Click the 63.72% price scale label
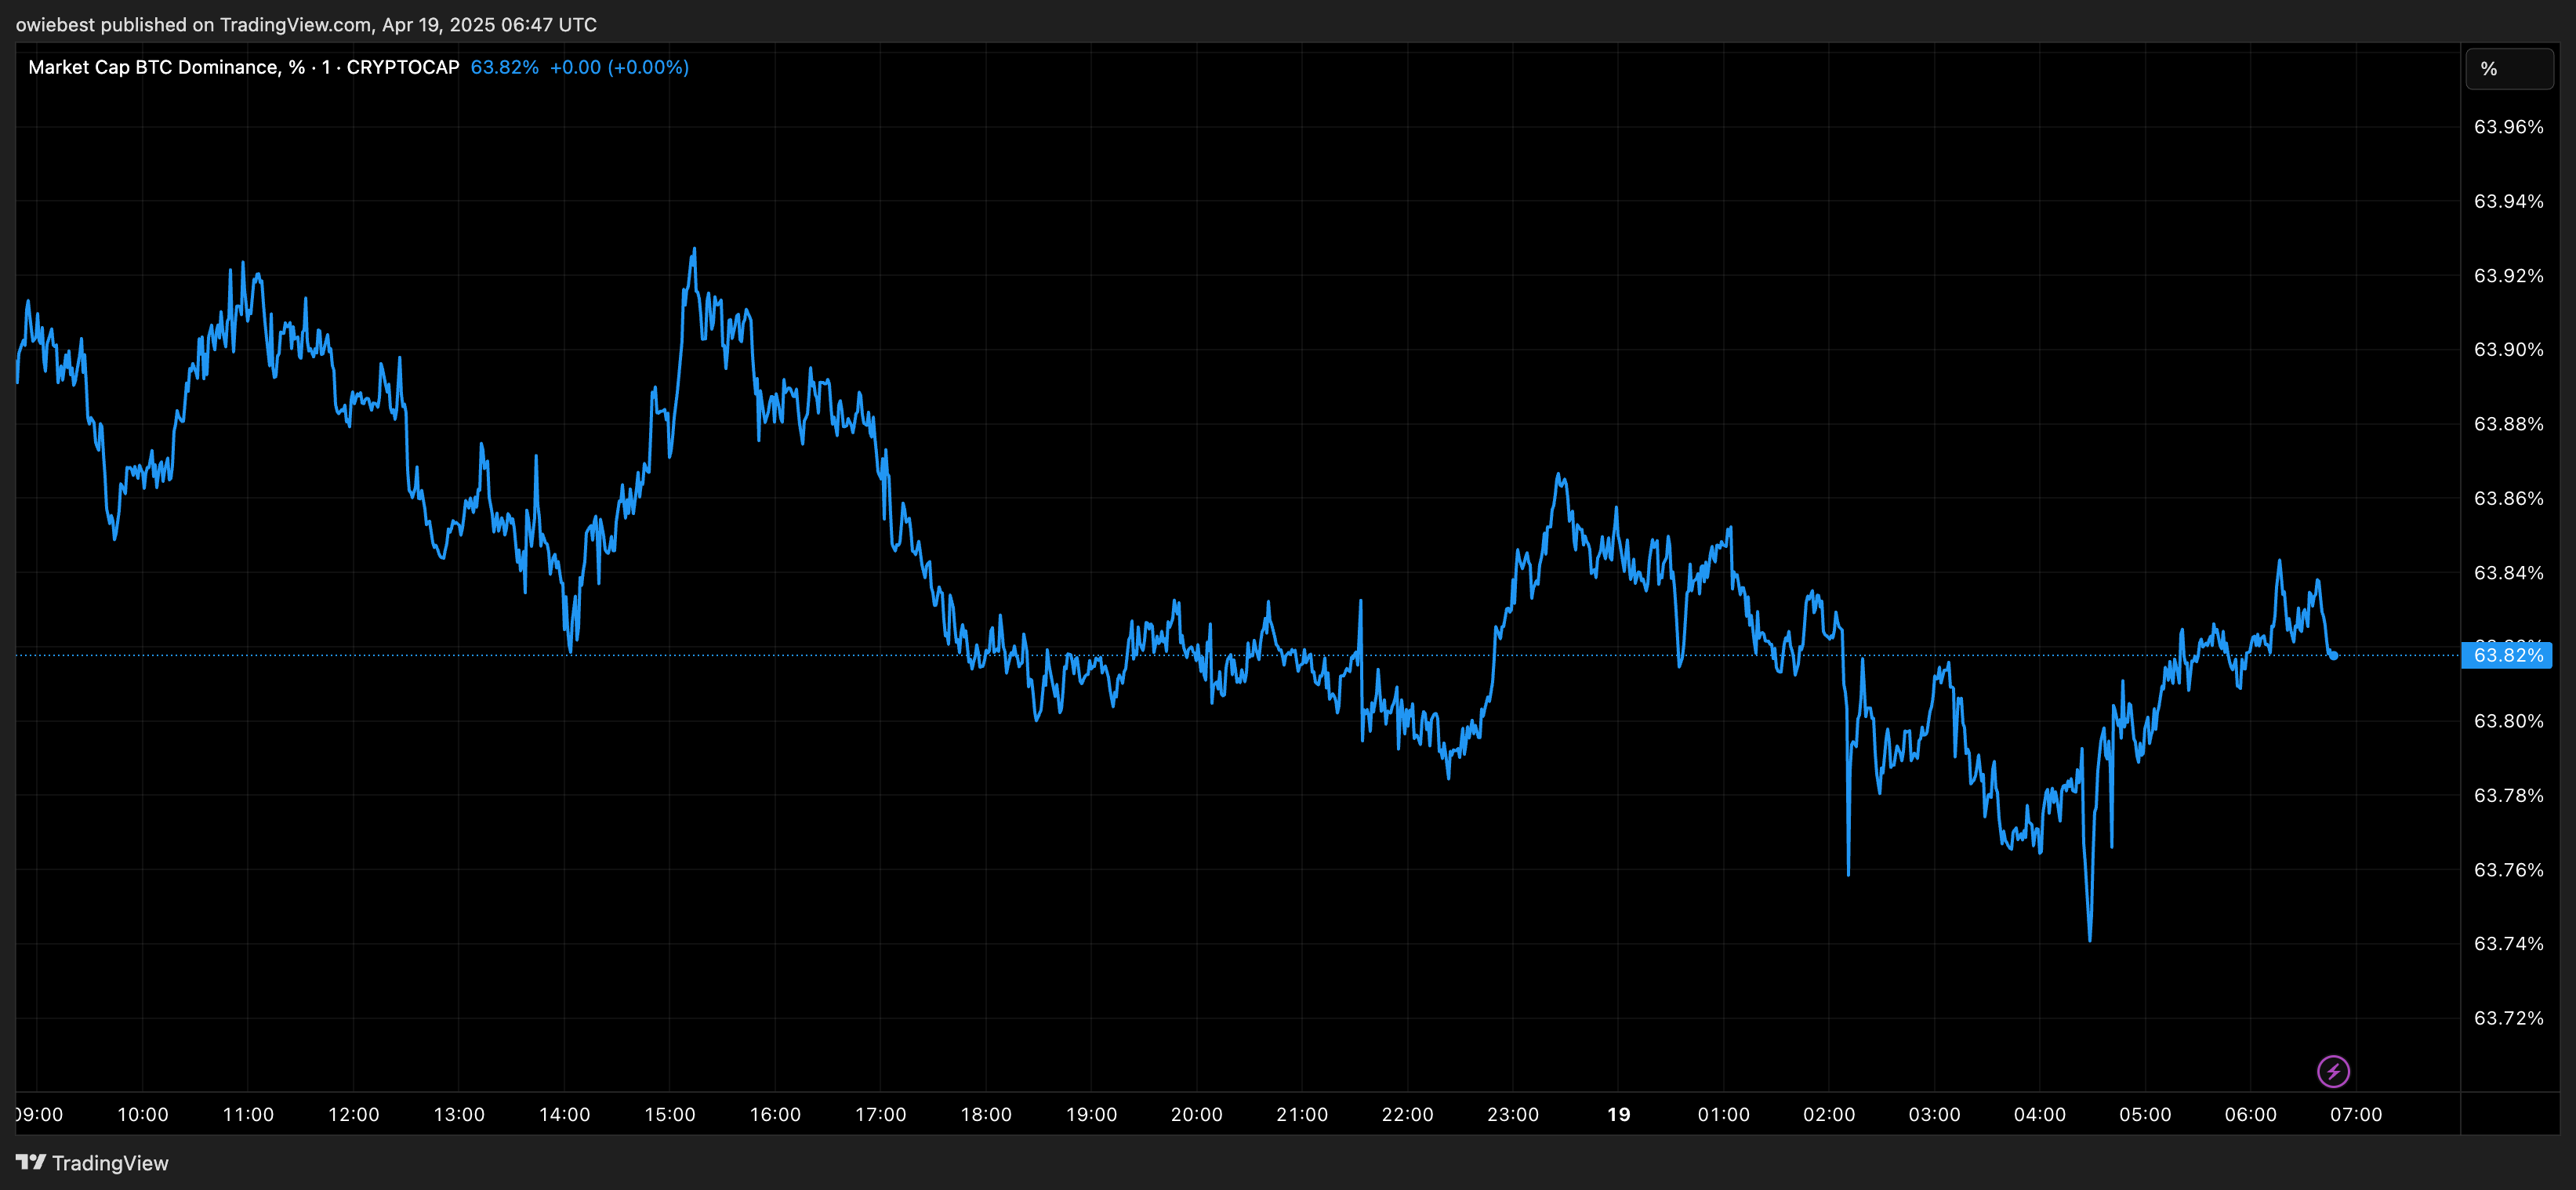Image resolution: width=2576 pixels, height=1190 pixels. click(x=2507, y=1018)
